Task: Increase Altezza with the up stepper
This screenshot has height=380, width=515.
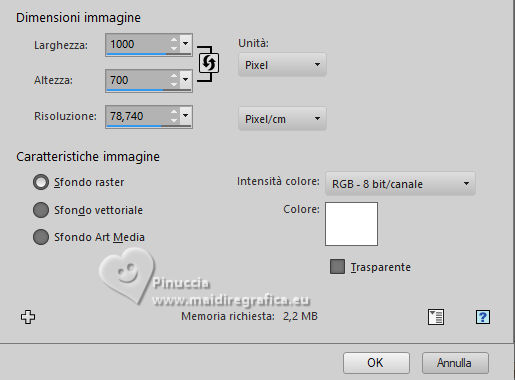Action: [174, 76]
